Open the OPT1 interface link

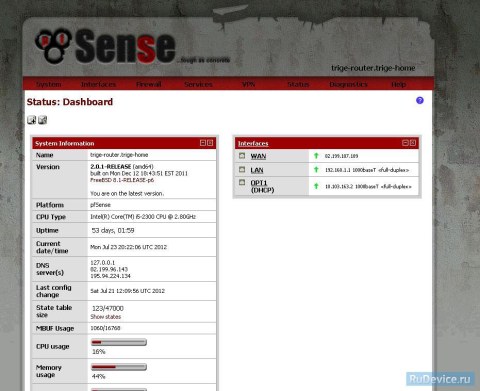259,183
